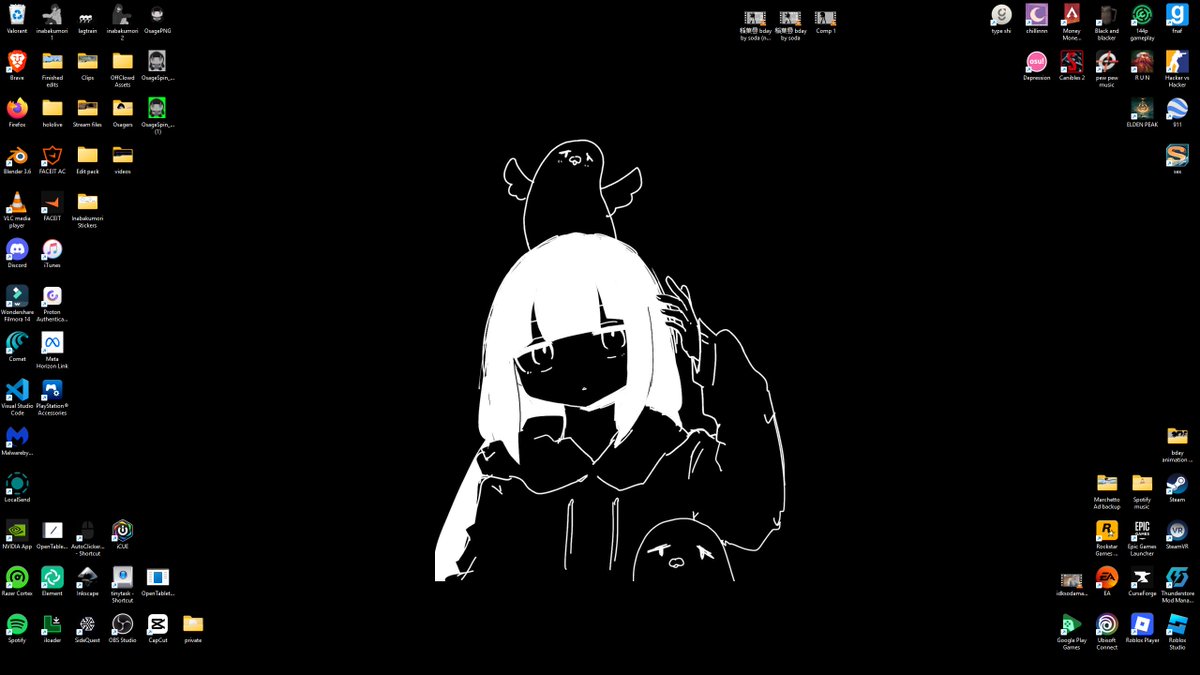
Task: Select the Comp 1 video file
Action: tap(825, 18)
